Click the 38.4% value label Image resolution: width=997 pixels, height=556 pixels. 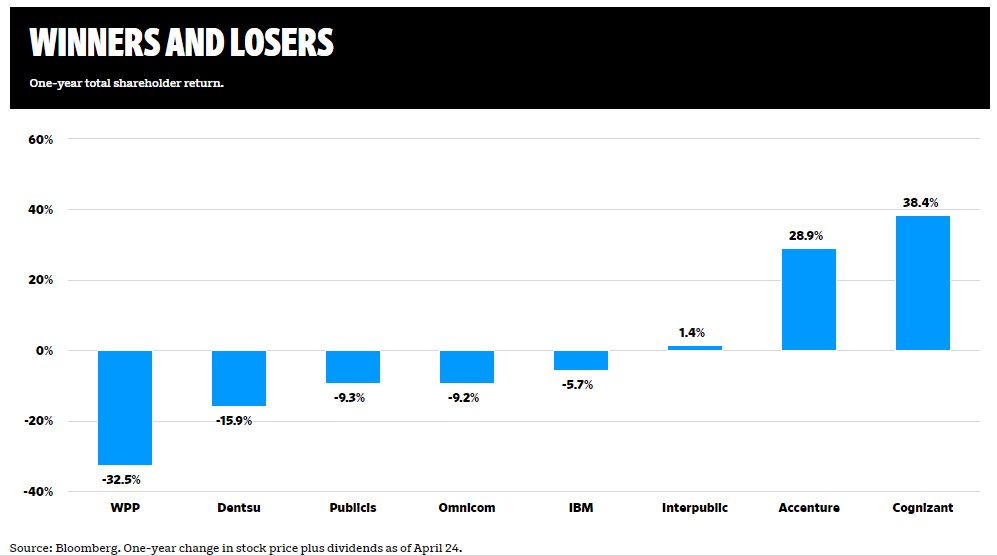click(x=921, y=202)
